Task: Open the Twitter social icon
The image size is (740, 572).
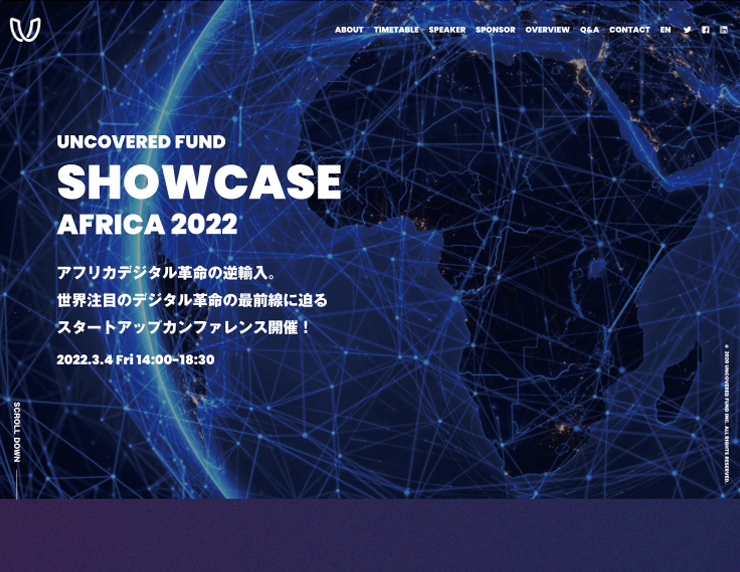Action: point(687,30)
